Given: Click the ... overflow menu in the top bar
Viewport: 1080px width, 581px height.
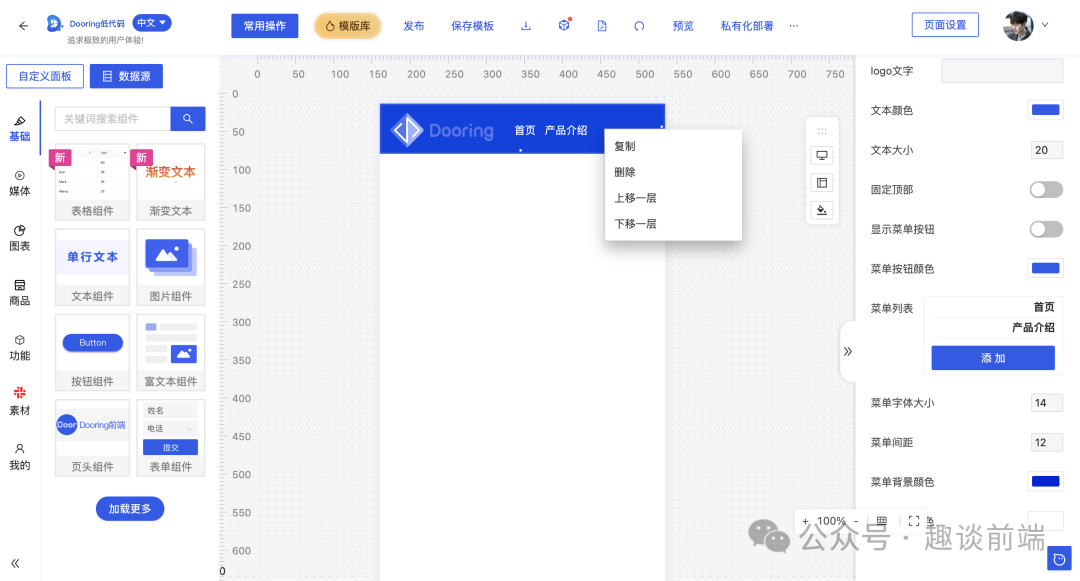Looking at the screenshot, I should pos(793,25).
